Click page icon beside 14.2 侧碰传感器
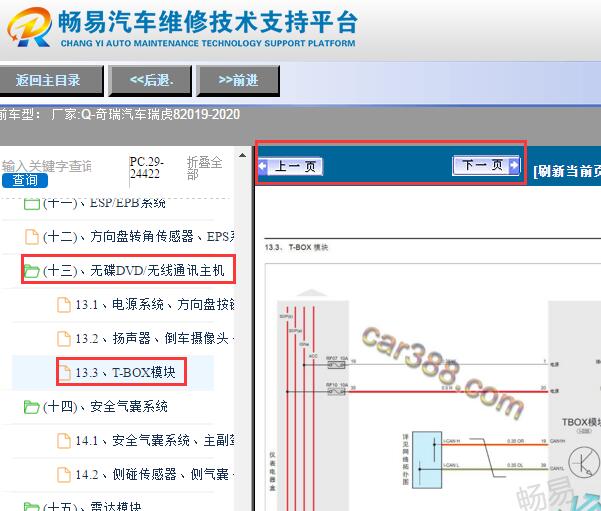This screenshot has height=511, width=601. [x=64, y=475]
